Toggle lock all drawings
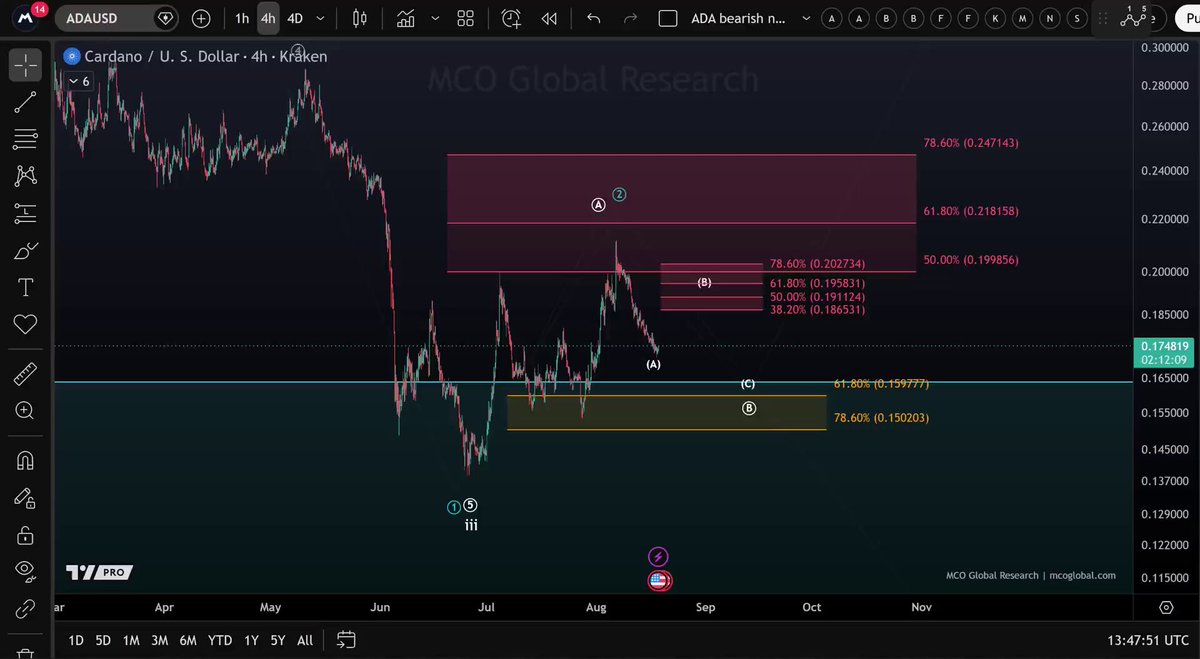The width and height of the screenshot is (1200, 659). coord(25,535)
